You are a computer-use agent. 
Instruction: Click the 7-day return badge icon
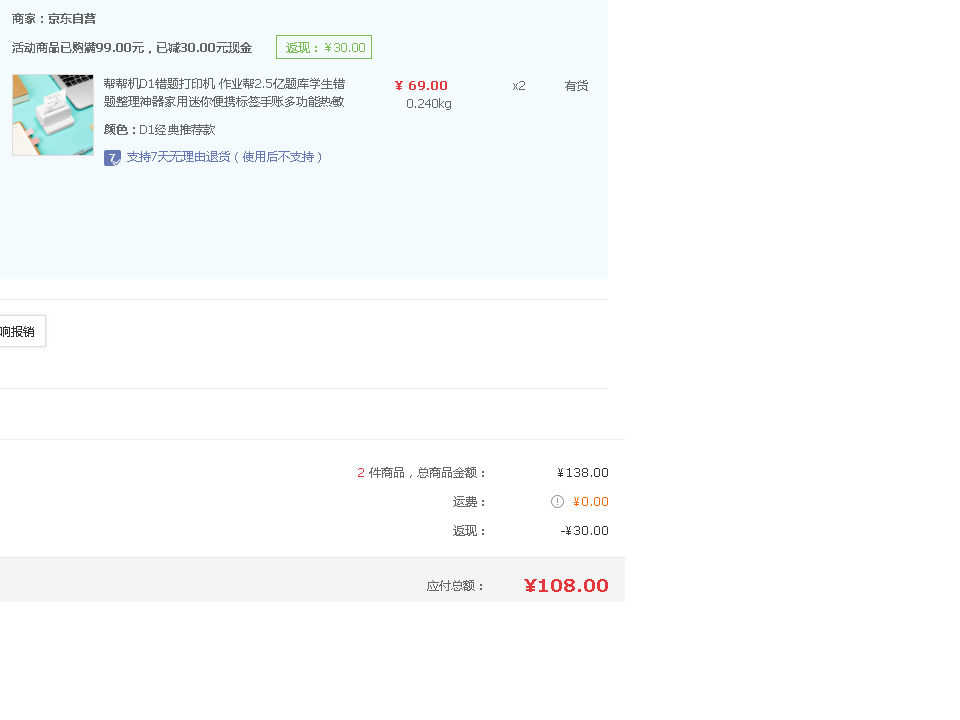(x=112, y=158)
